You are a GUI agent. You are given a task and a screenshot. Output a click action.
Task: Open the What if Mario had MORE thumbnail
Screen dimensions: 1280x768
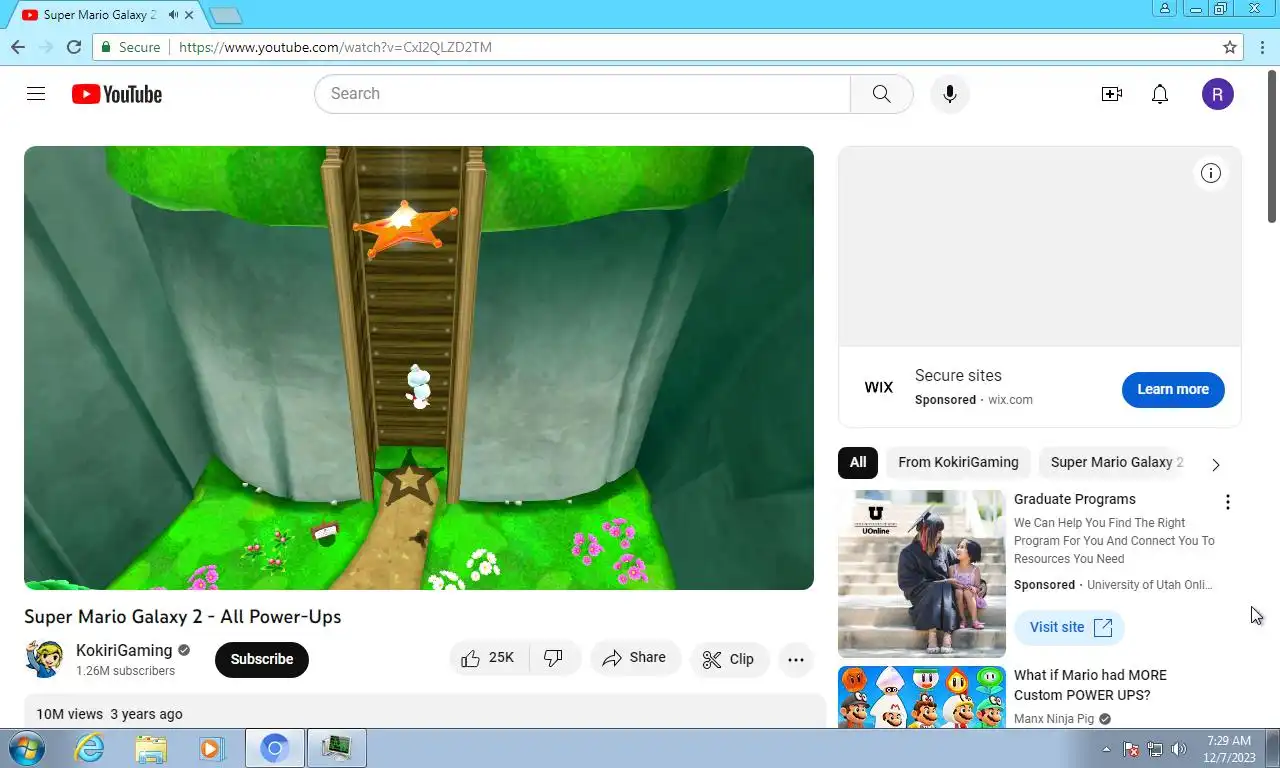coord(922,697)
